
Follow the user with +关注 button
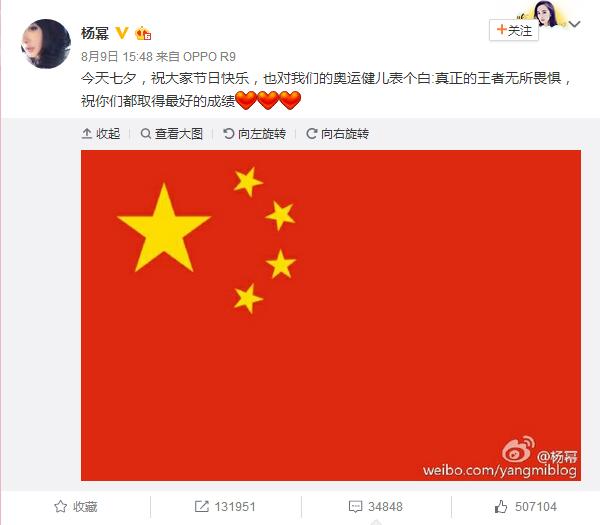click(514, 30)
